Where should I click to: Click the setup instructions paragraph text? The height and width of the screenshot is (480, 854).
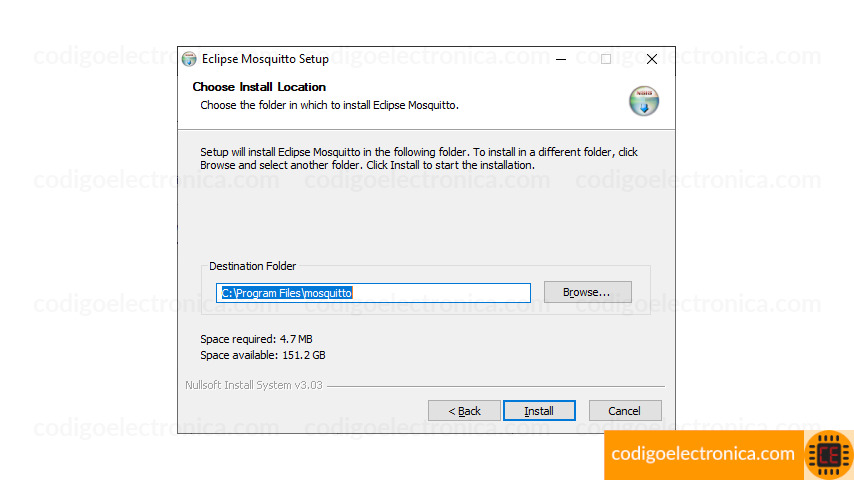click(x=418, y=159)
